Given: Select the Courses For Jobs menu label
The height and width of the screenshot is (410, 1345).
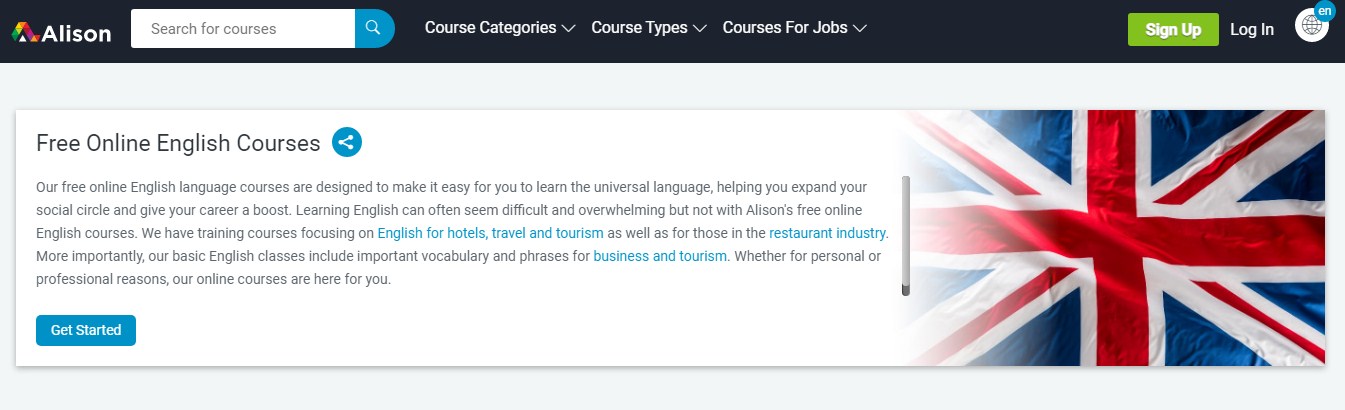Looking at the screenshot, I should point(786,28).
